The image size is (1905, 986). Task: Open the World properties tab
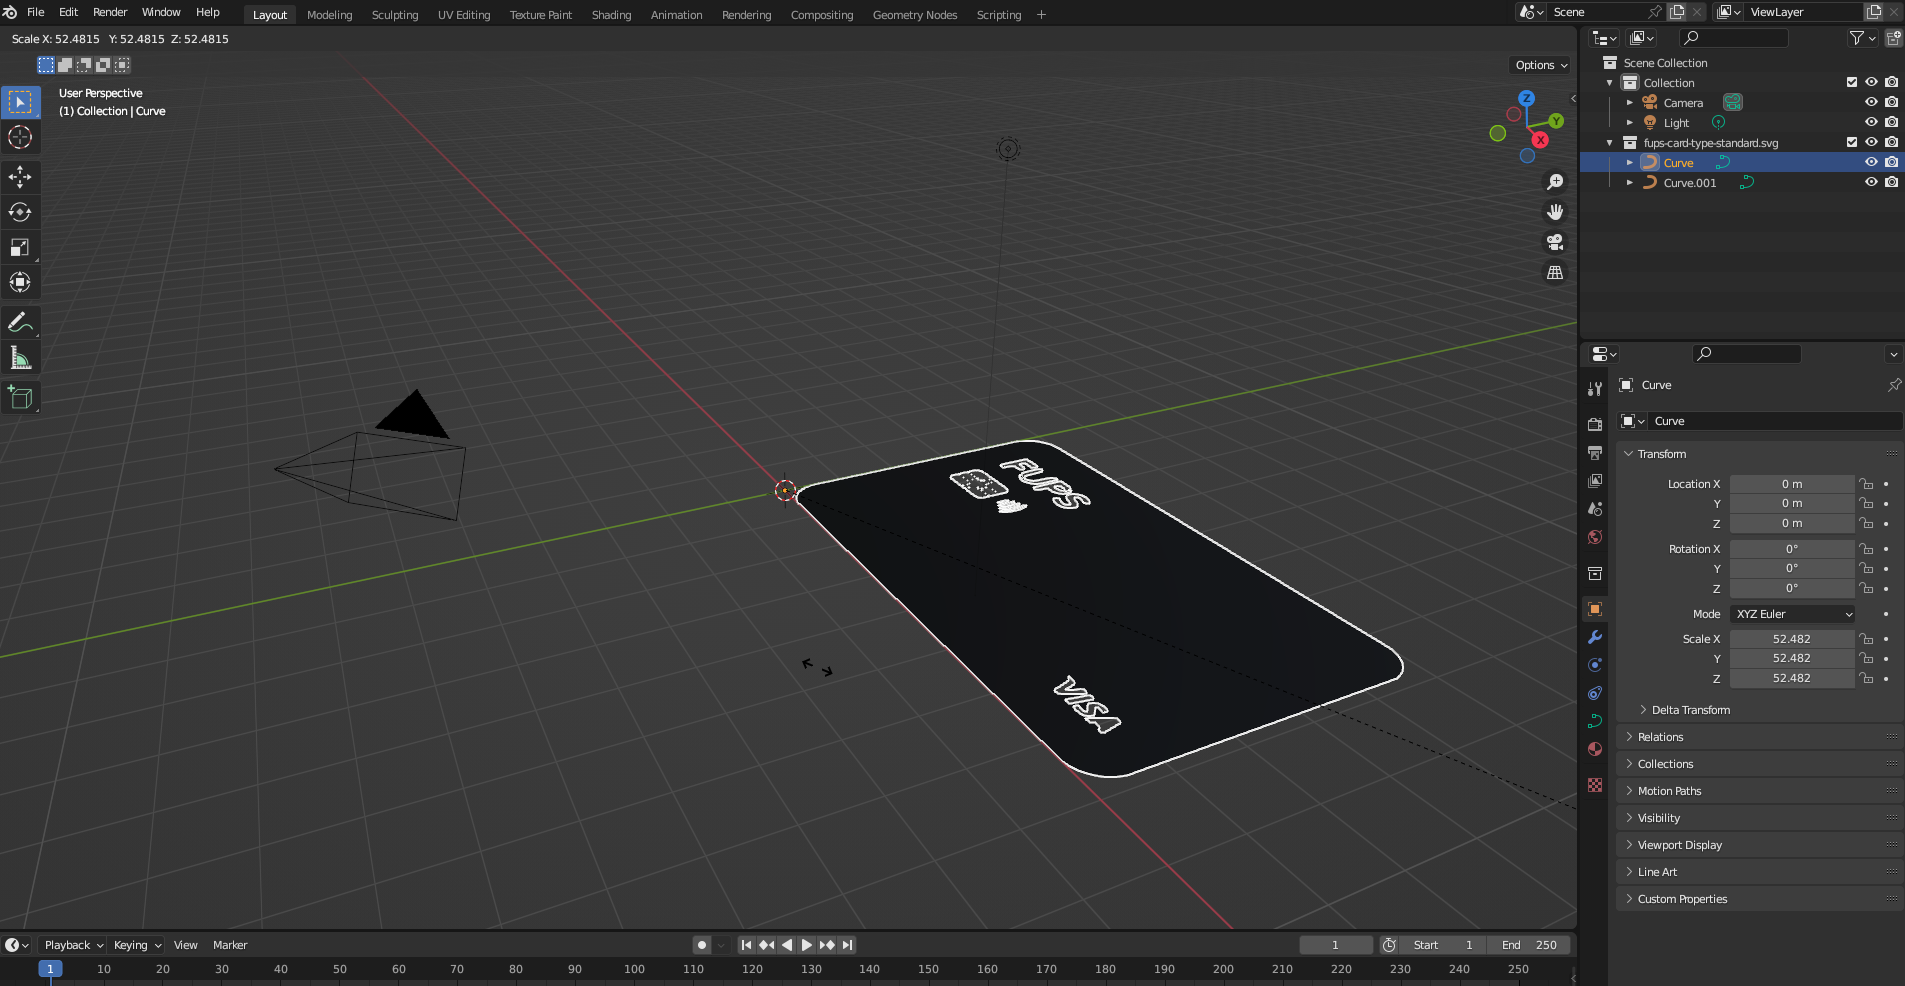point(1595,537)
